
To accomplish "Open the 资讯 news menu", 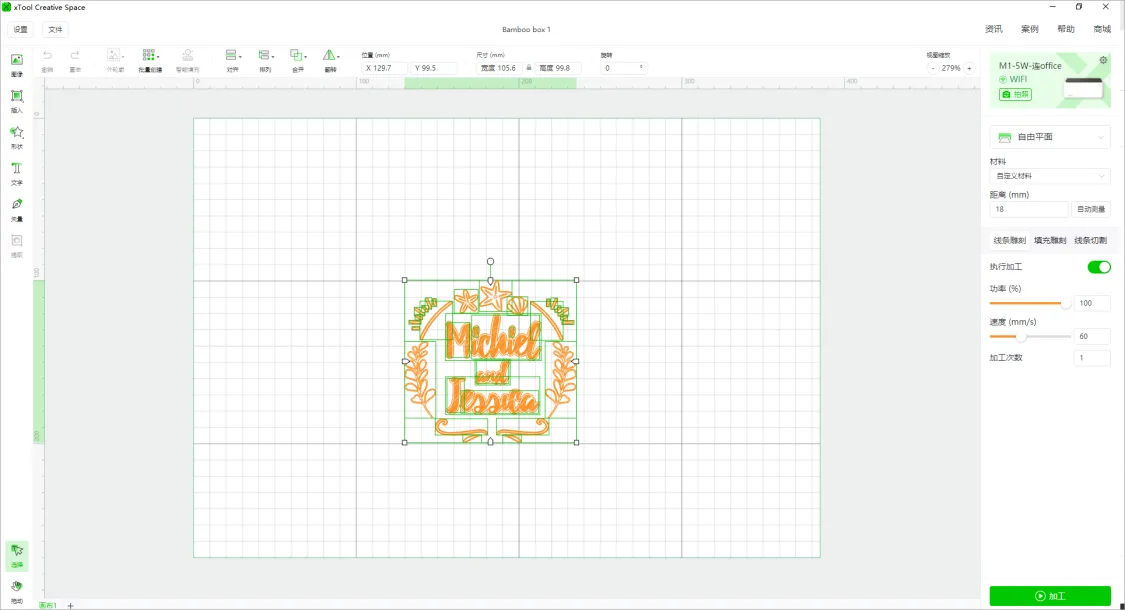I will (994, 29).
